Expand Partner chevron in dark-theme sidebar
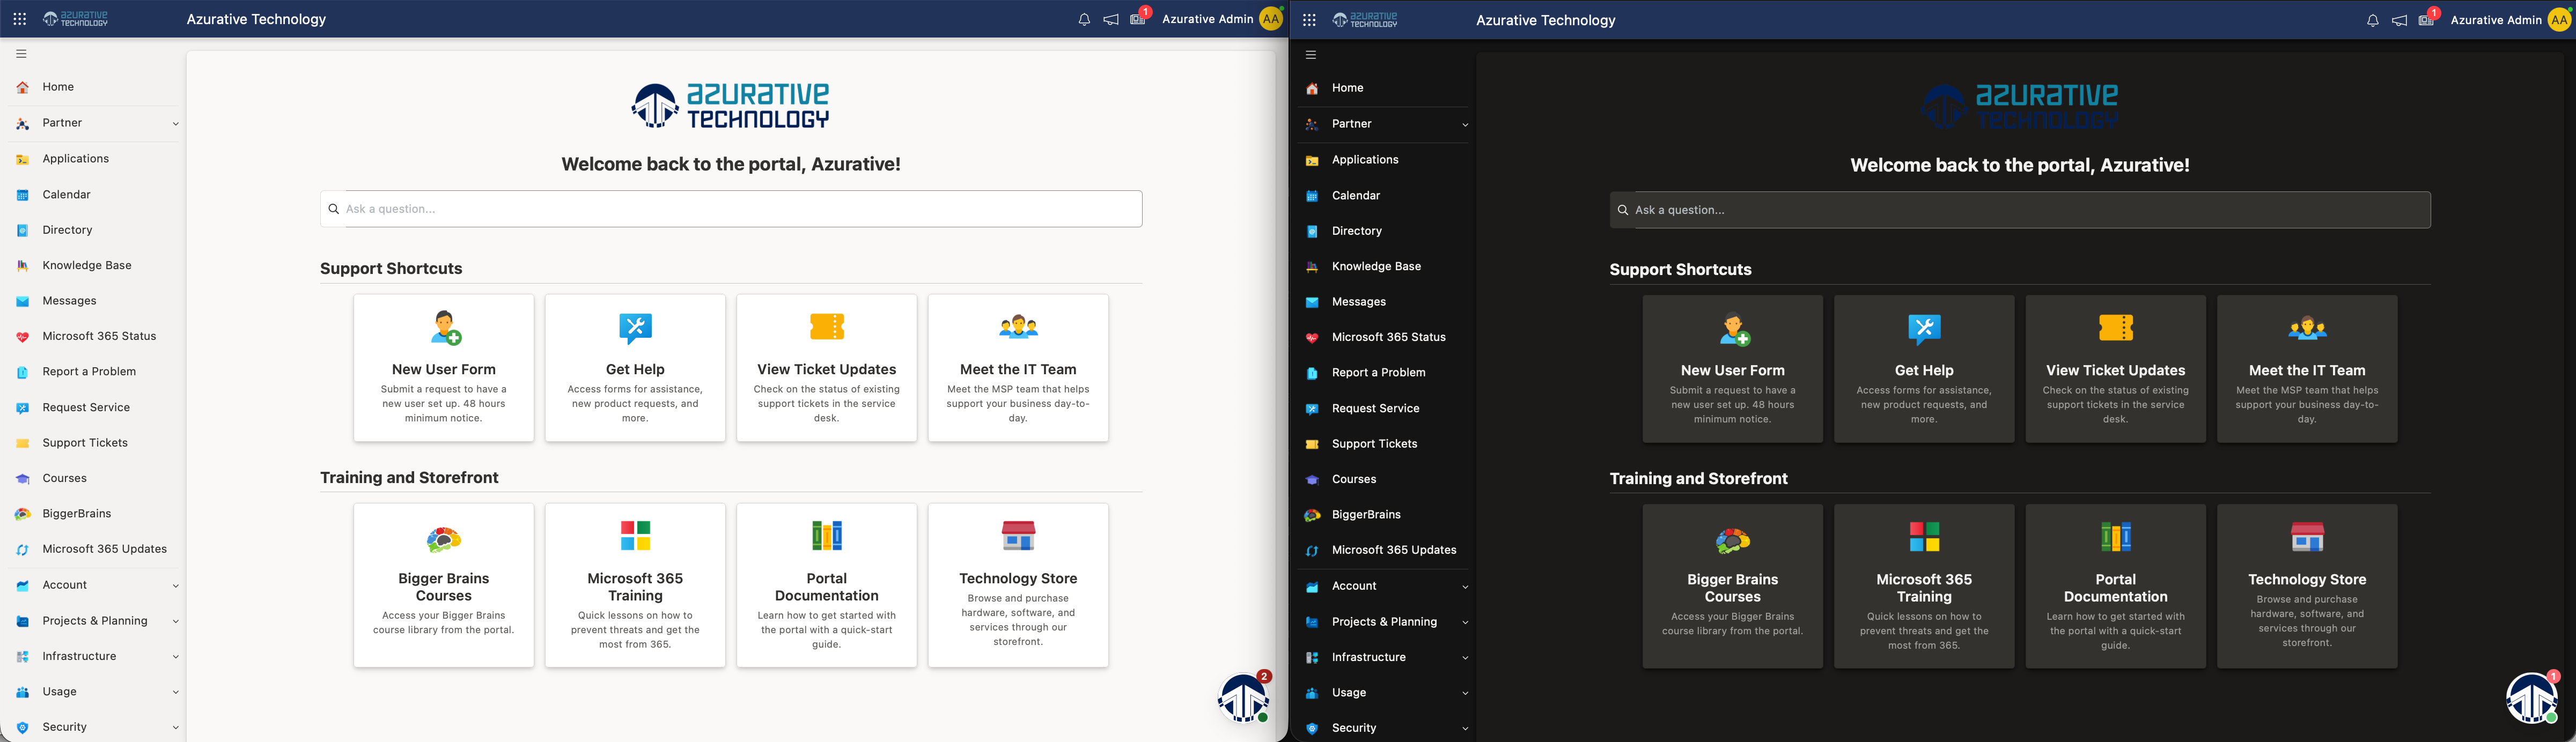The height and width of the screenshot is (742, 2576). tap(1465, 125)
